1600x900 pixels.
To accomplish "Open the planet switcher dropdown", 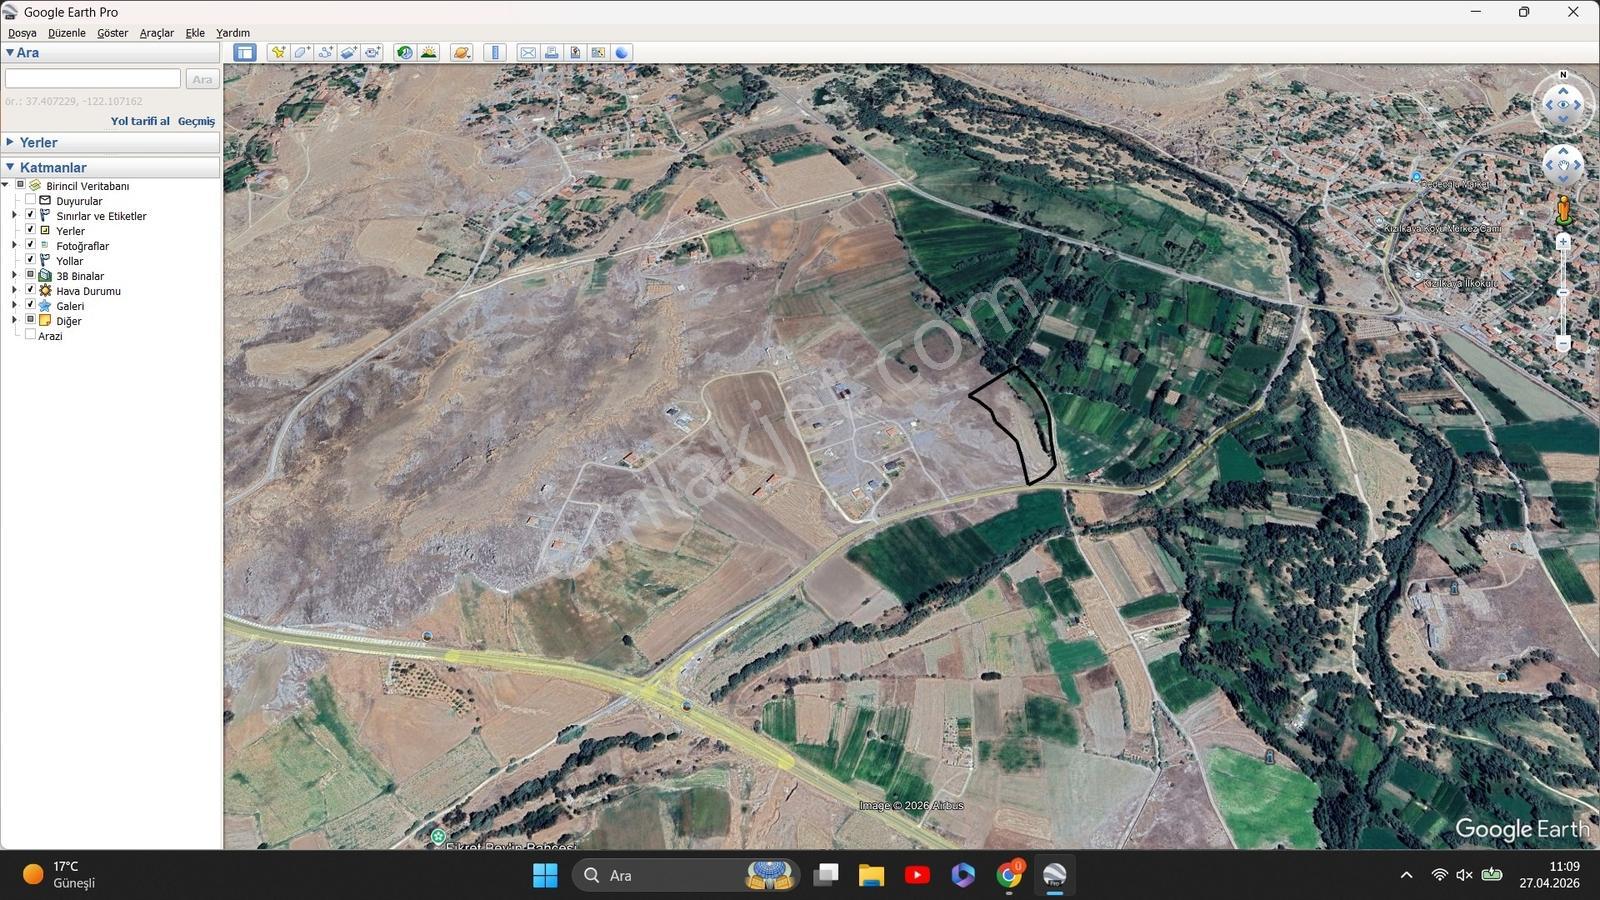I will pyautogui.click(x=462, y=53).
